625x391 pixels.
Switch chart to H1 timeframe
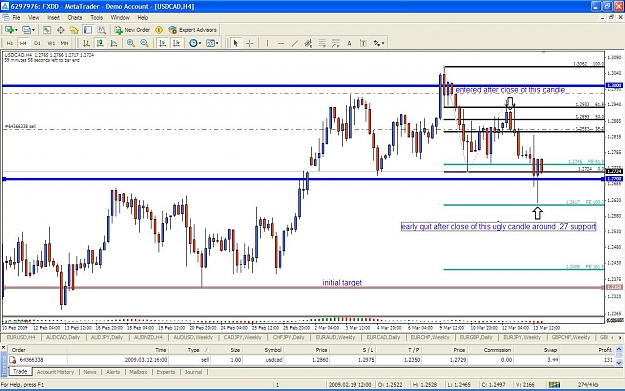(x=10, y=43)
